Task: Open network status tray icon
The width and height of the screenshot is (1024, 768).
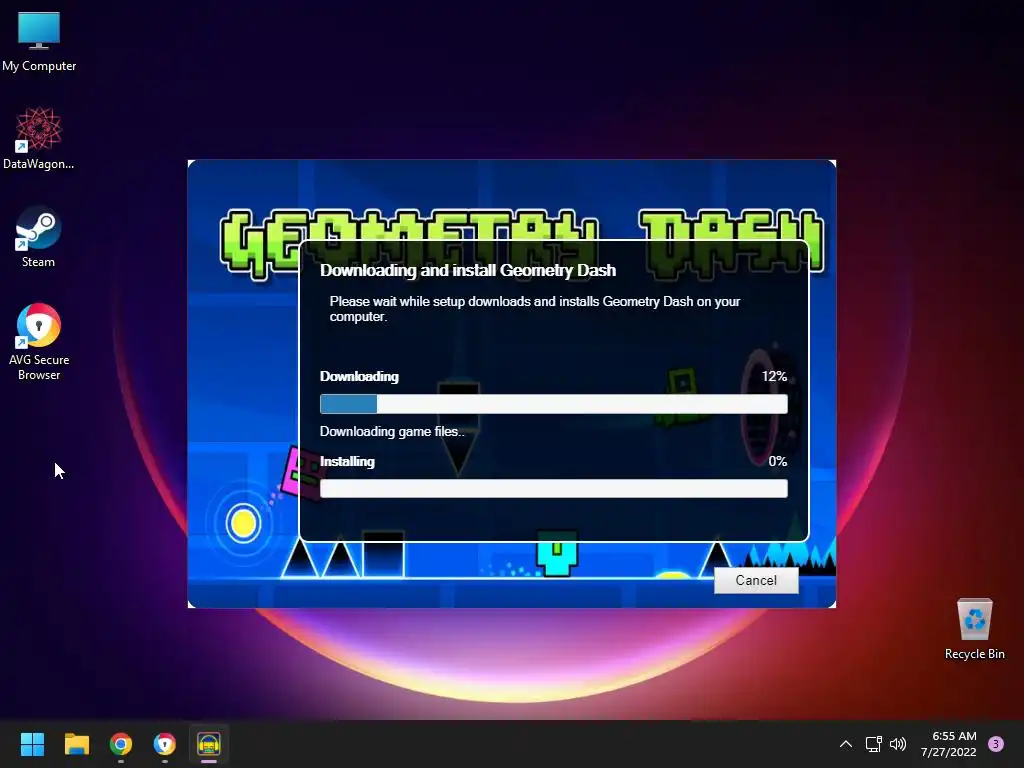Action: click(x=873, y=744)
